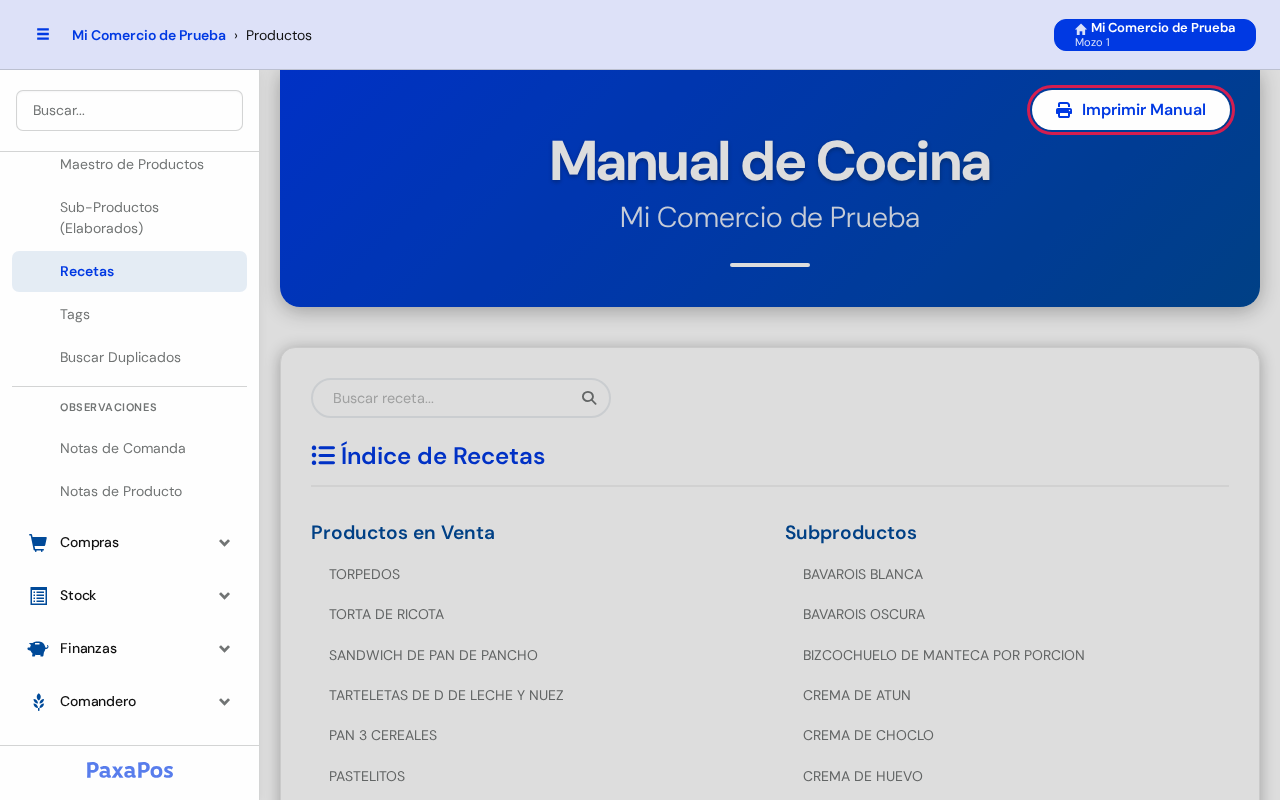The height and width of the screenshot is (800, 1280).
Task: Open the BAVAROIS BLANCA subproduct
Action: (863, 574)
